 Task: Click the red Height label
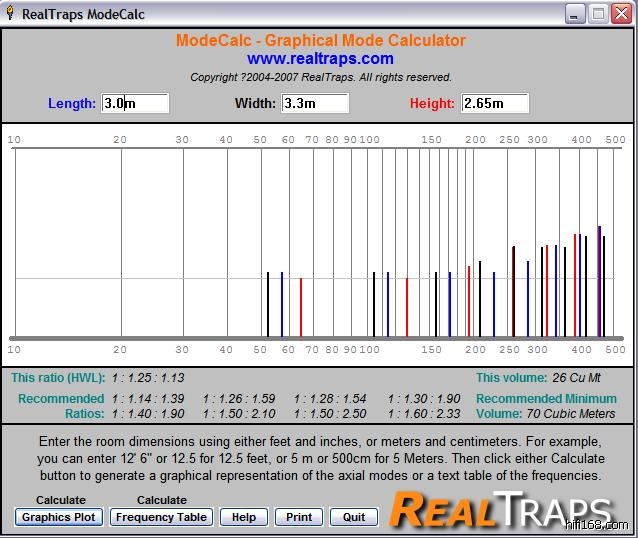point(432,103)
